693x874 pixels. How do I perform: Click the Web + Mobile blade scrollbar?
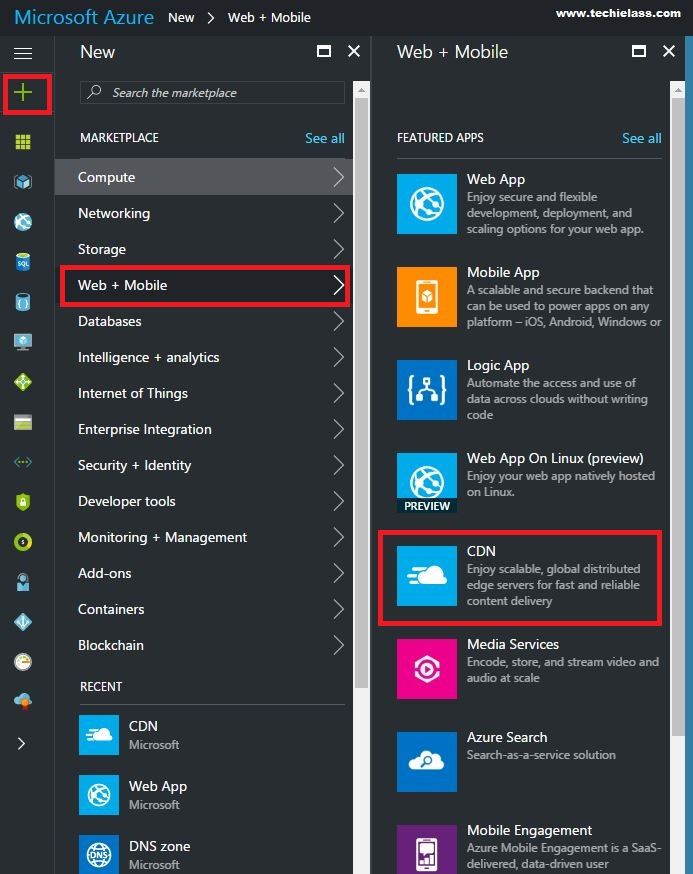(678, 417)
